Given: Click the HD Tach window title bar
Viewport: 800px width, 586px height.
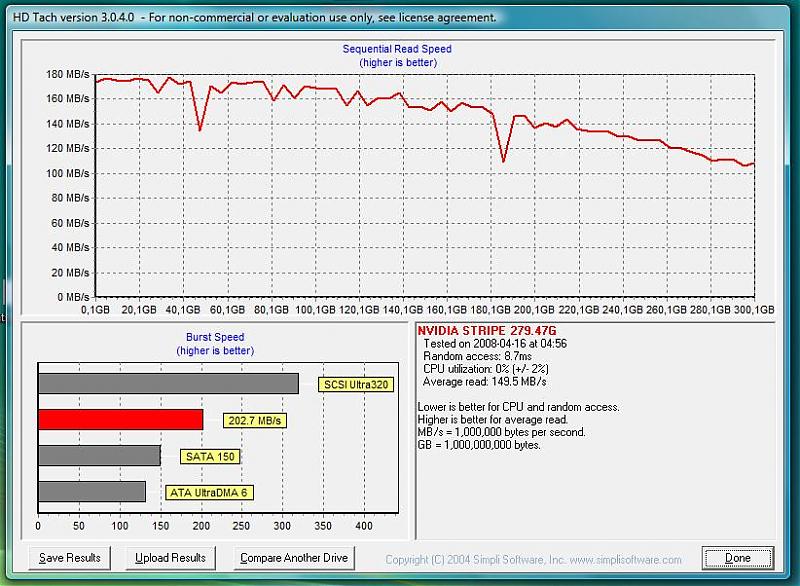Looking at the screenshot, I should (x=399, y=17).
